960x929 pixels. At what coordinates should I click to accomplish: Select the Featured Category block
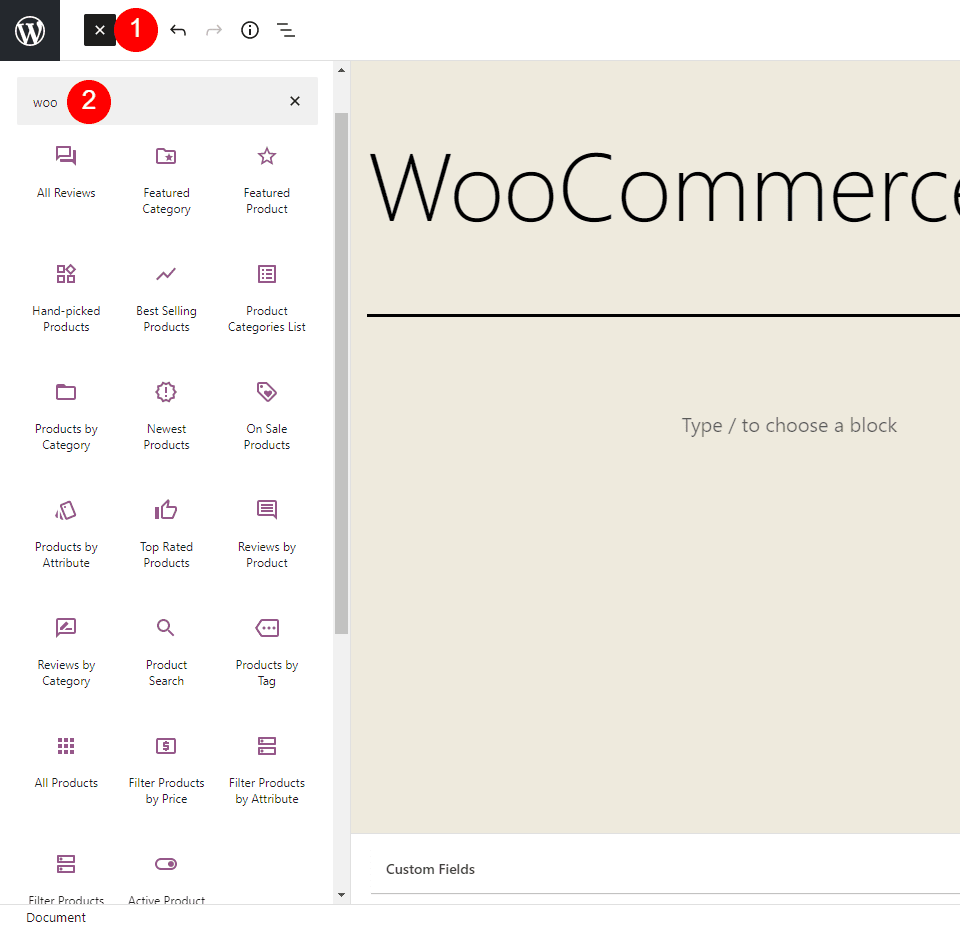point(166,180)
